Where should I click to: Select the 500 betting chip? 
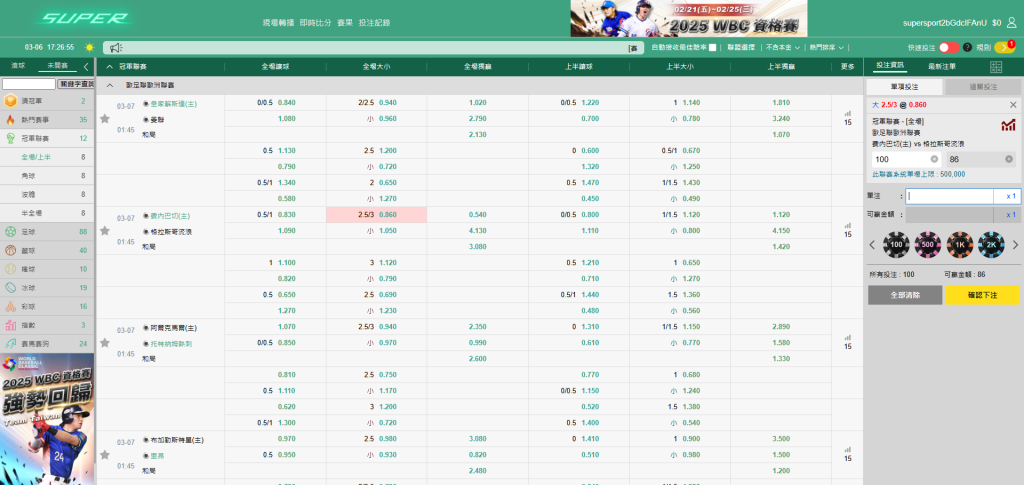927,245
